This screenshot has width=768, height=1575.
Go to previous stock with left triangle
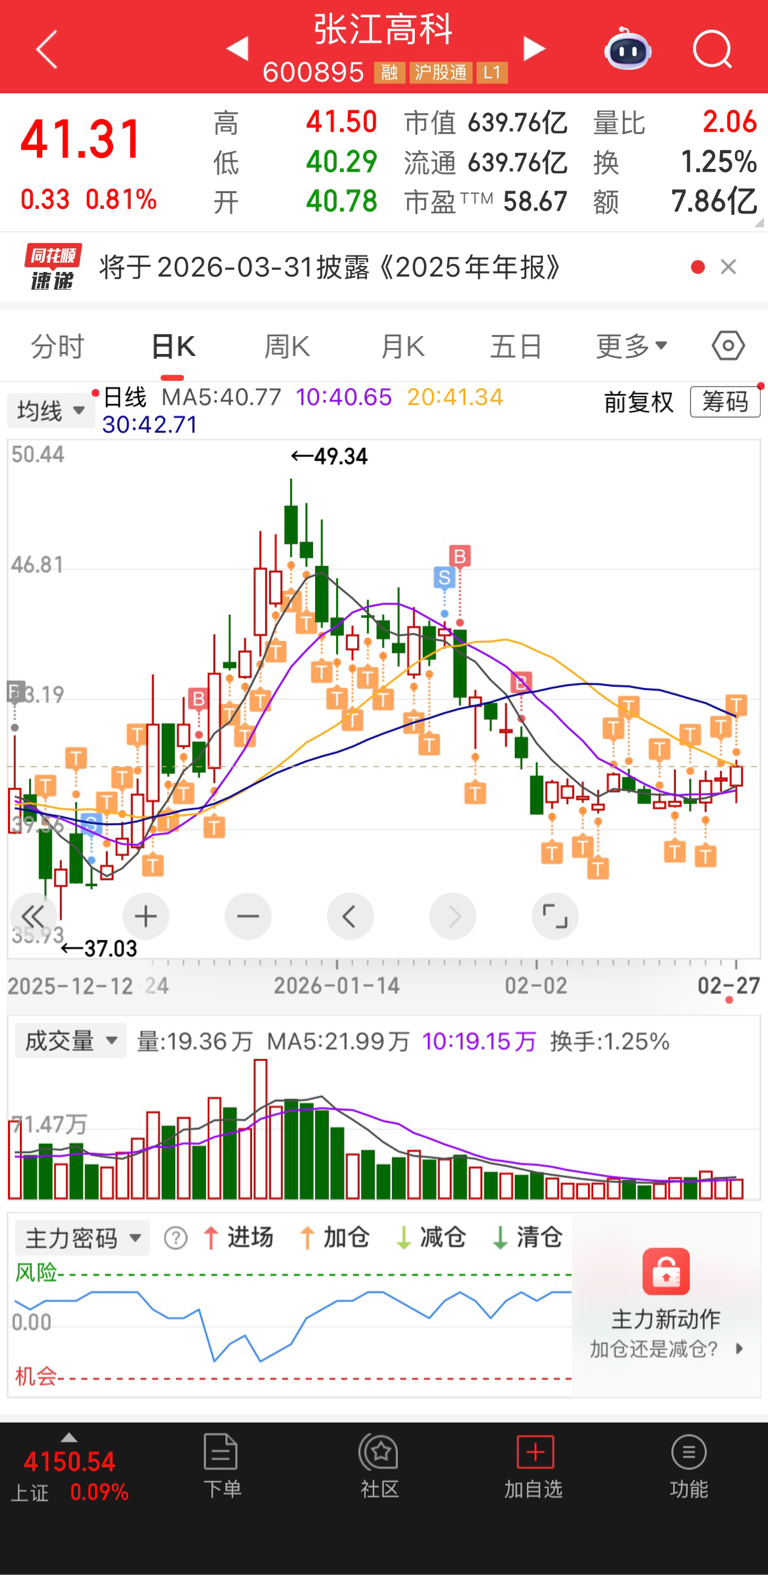238,48
